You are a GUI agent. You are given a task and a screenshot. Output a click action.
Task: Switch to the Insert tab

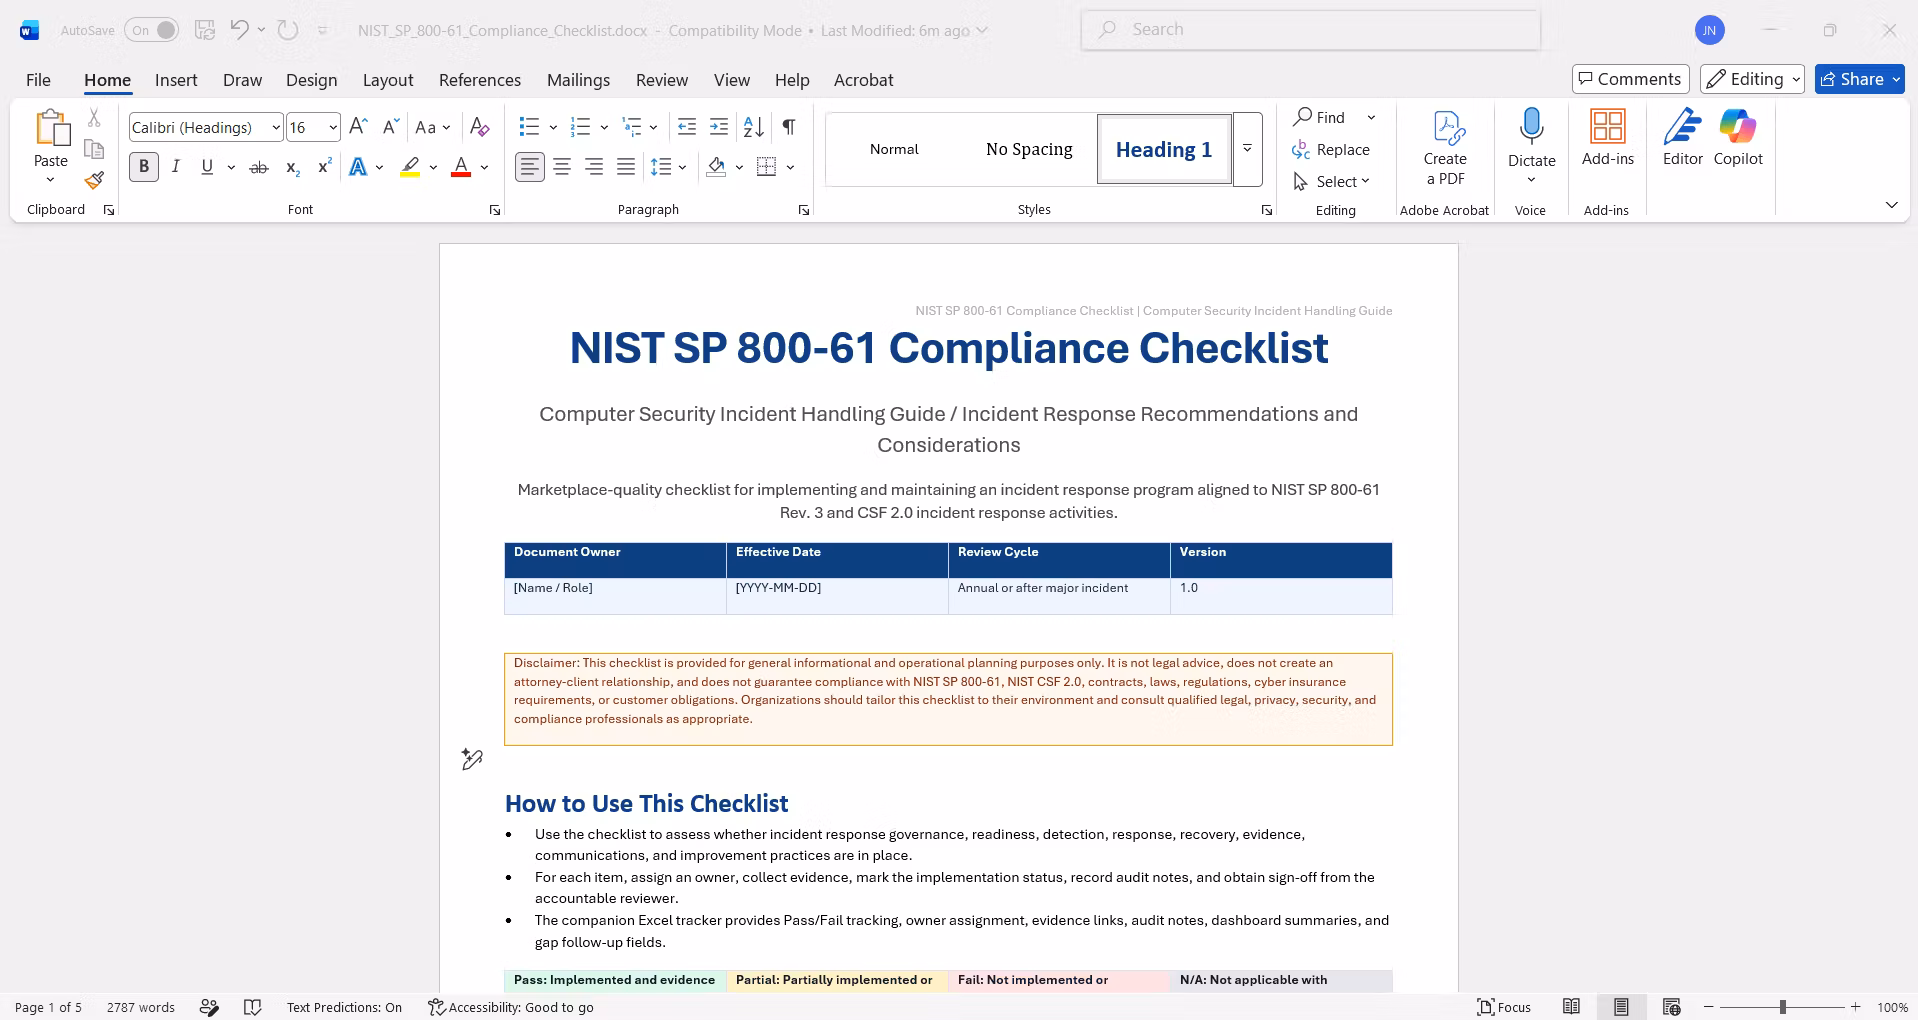[x=176, y=80]
